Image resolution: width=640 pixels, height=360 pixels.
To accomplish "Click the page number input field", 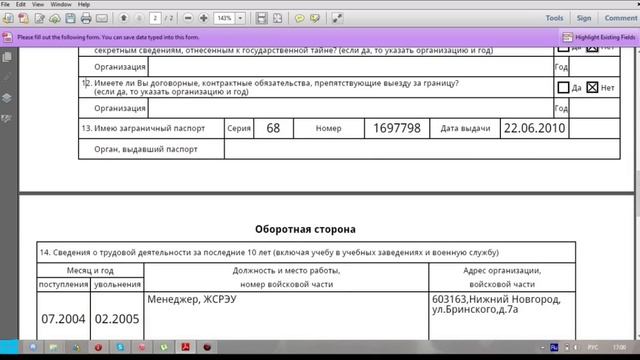I will [155, 18].
